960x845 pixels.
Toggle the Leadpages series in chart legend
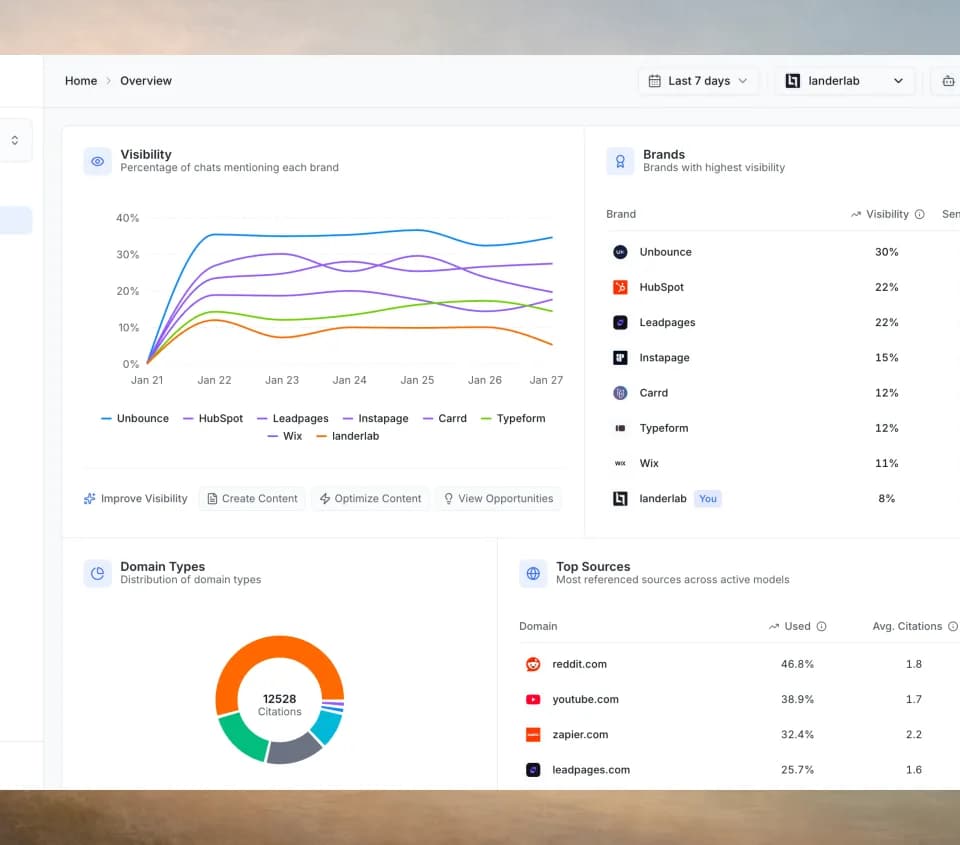293,418
